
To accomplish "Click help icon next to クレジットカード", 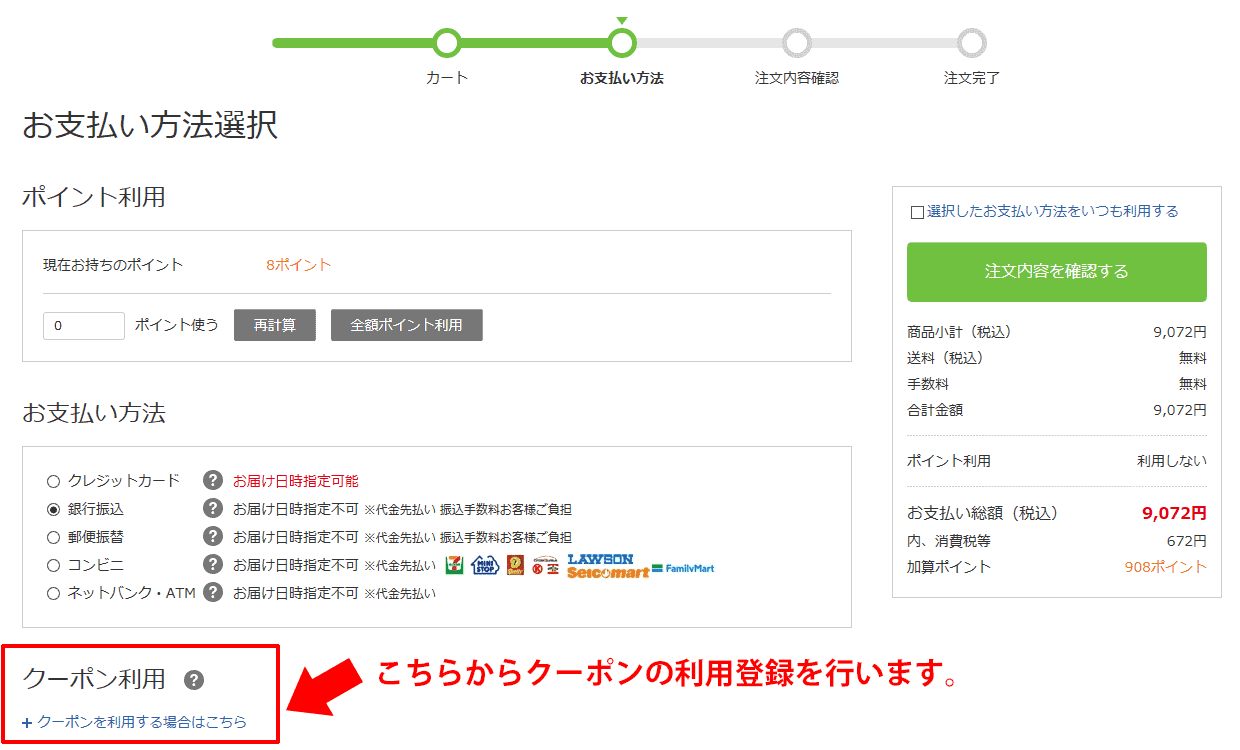I will [212, 481].
